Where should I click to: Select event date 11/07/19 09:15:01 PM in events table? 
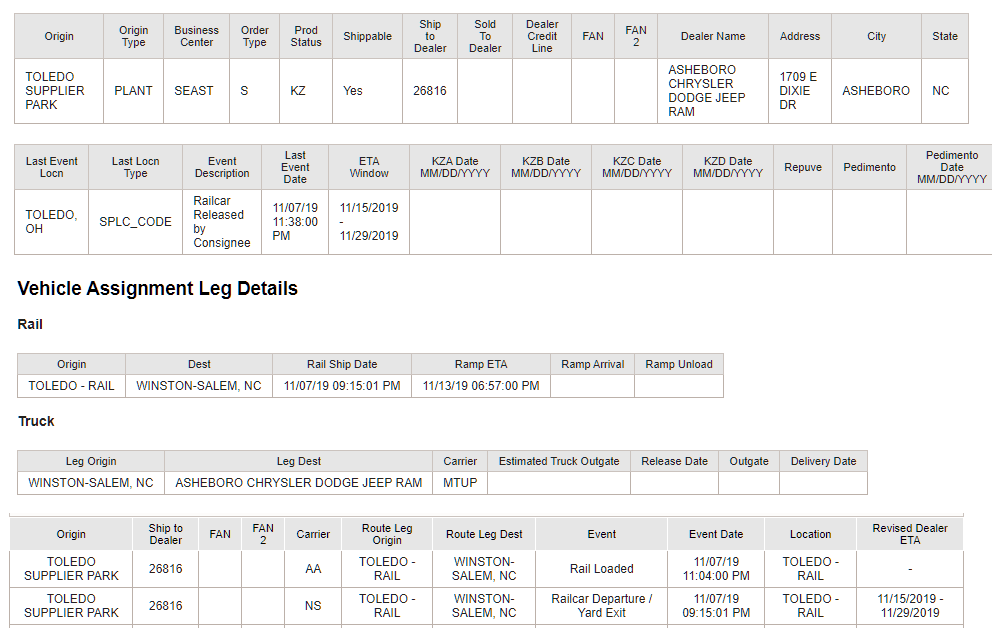point(716,606)
